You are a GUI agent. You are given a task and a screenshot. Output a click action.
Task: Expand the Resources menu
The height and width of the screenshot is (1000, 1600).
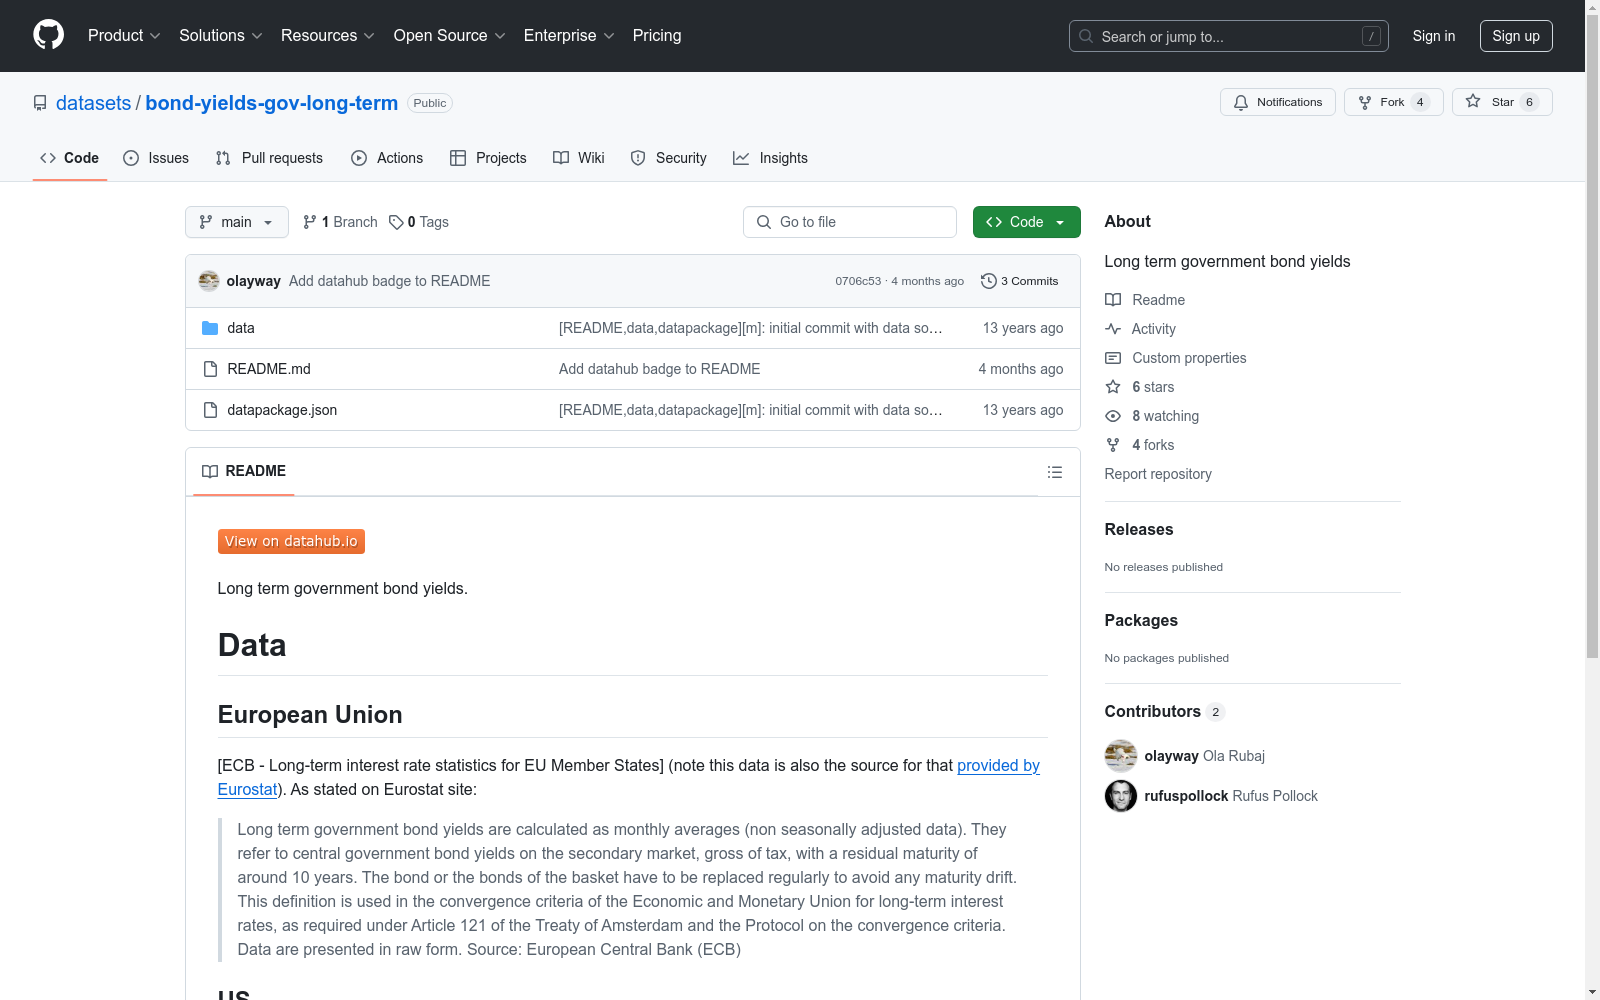tap(328, 36)
